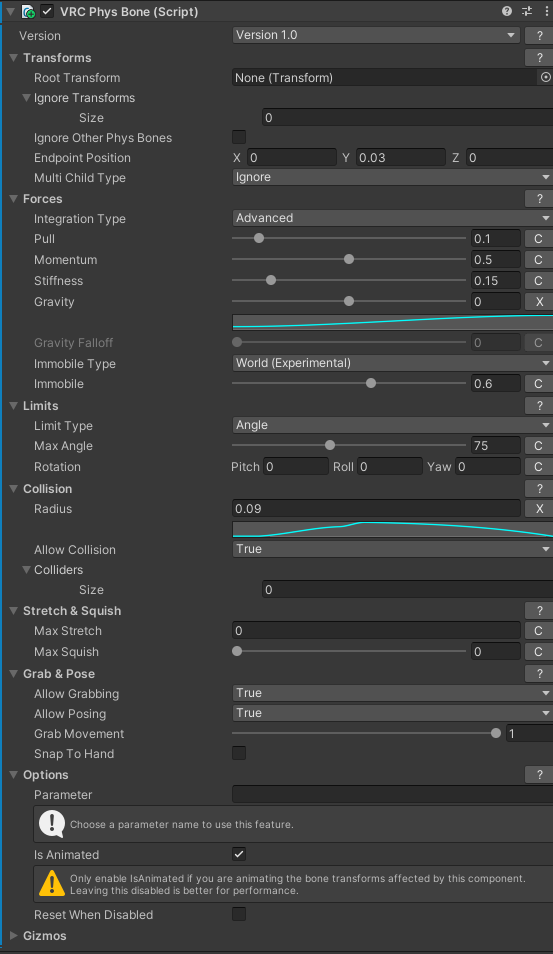The height and width of the screenshot is (954, 553).
Task: Open the VRC Phys Bone help reference icon
Action: (507, 11)
